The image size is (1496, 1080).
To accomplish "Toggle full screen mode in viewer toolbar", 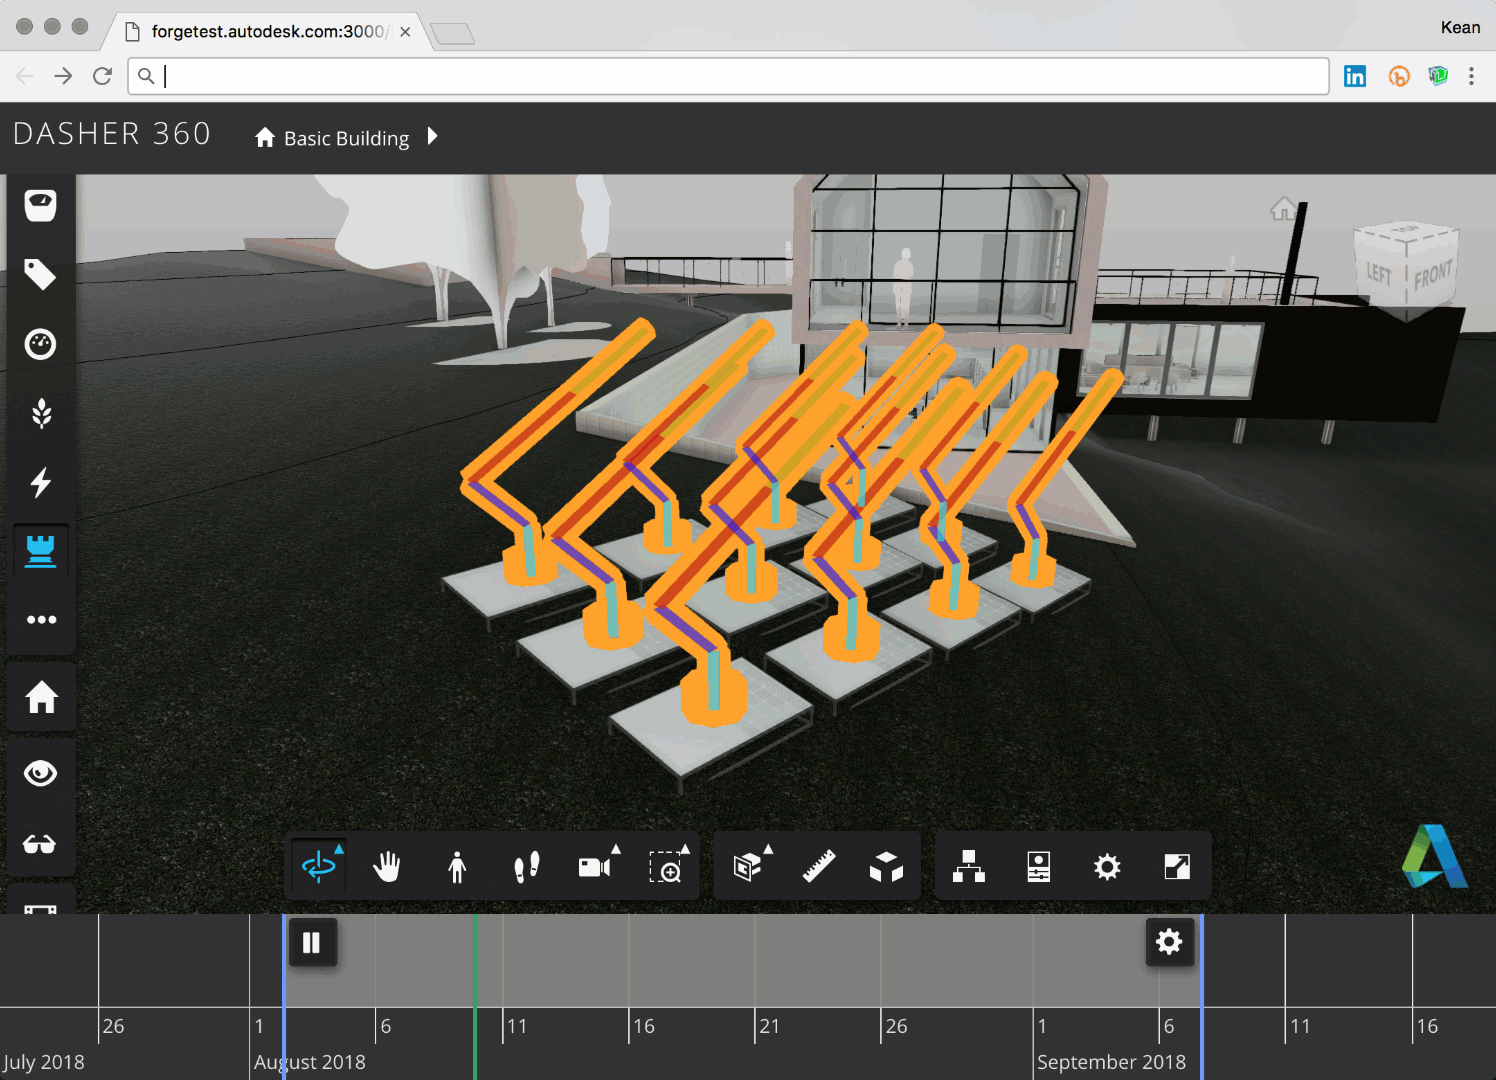I will pos(1177,866).
